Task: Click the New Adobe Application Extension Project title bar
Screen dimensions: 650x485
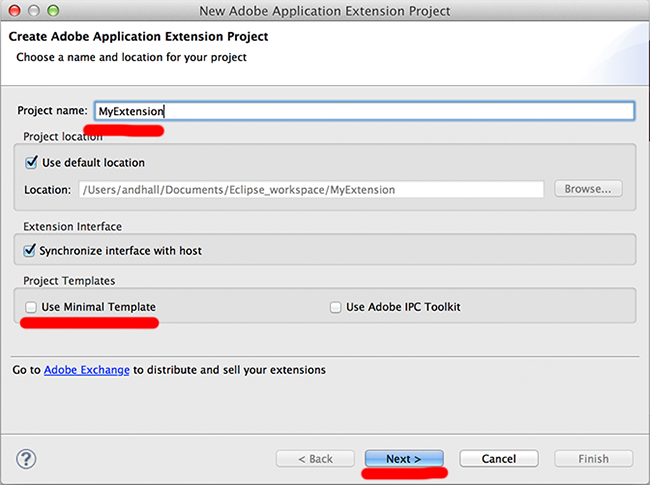Action: [x=325, y=11]
